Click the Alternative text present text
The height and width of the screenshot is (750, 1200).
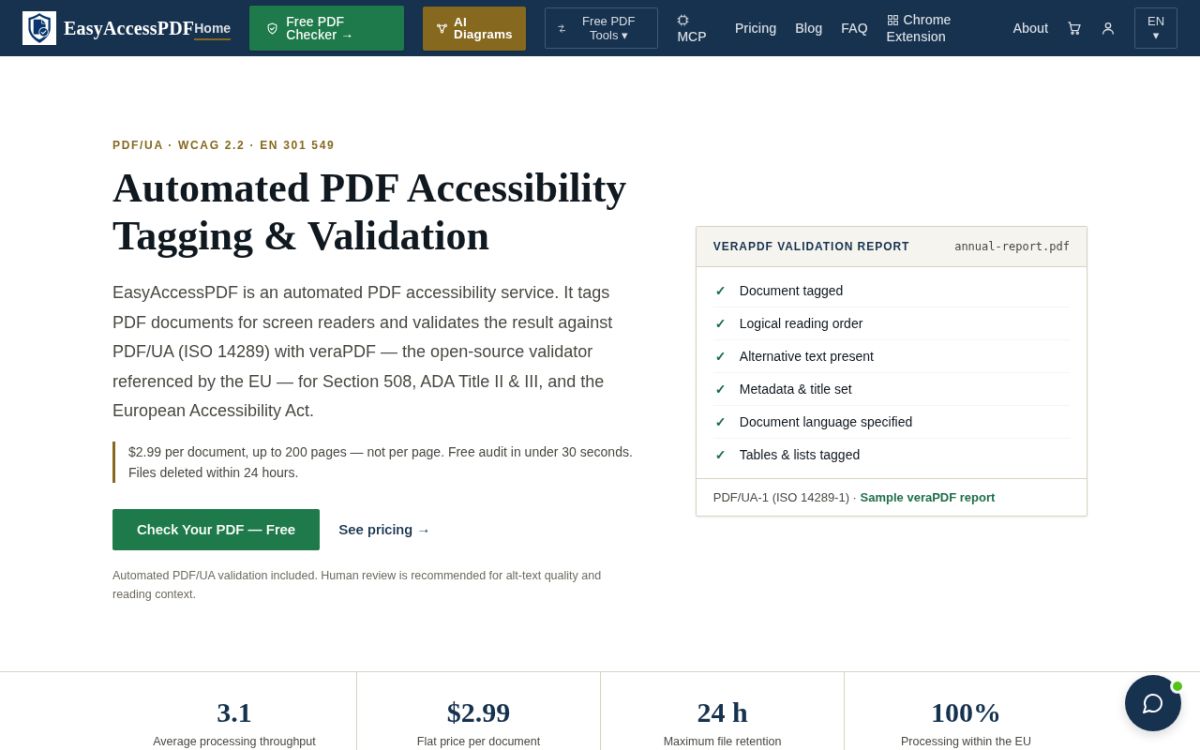click(806, 357)
